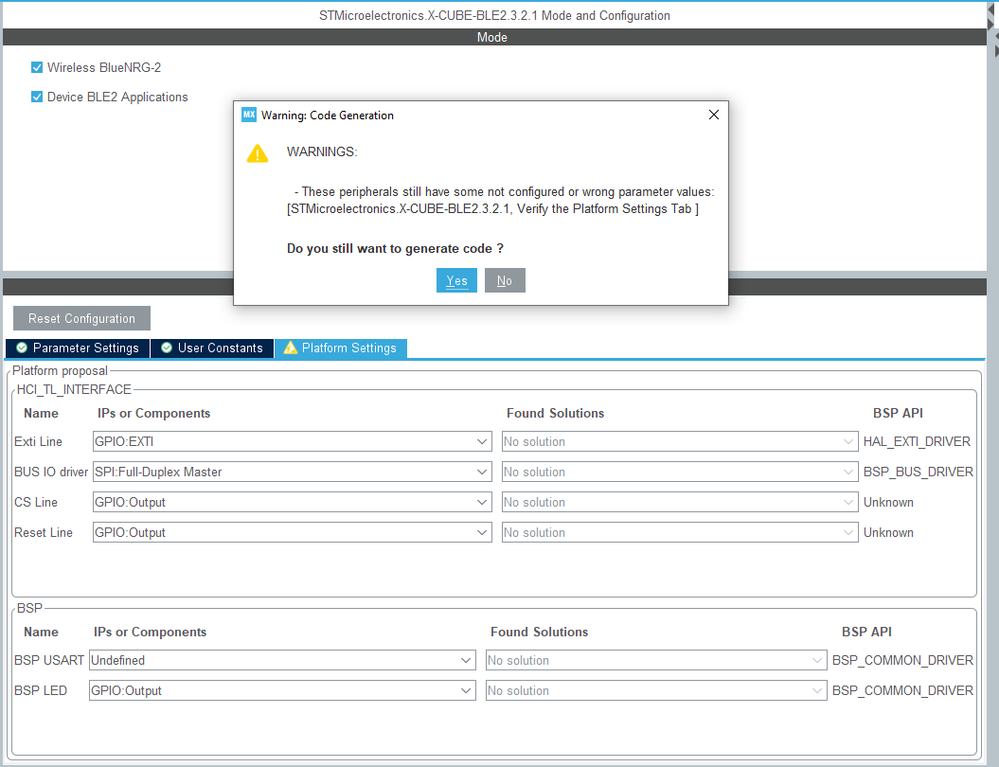Image resolution: width=999 pixels, height=767 pixels.
Task: Click the BSP USART row label
Action: [49, 660]
